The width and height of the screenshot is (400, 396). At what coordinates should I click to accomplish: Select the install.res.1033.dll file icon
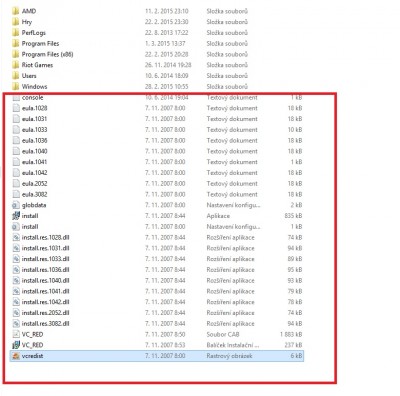pos(16,259)
